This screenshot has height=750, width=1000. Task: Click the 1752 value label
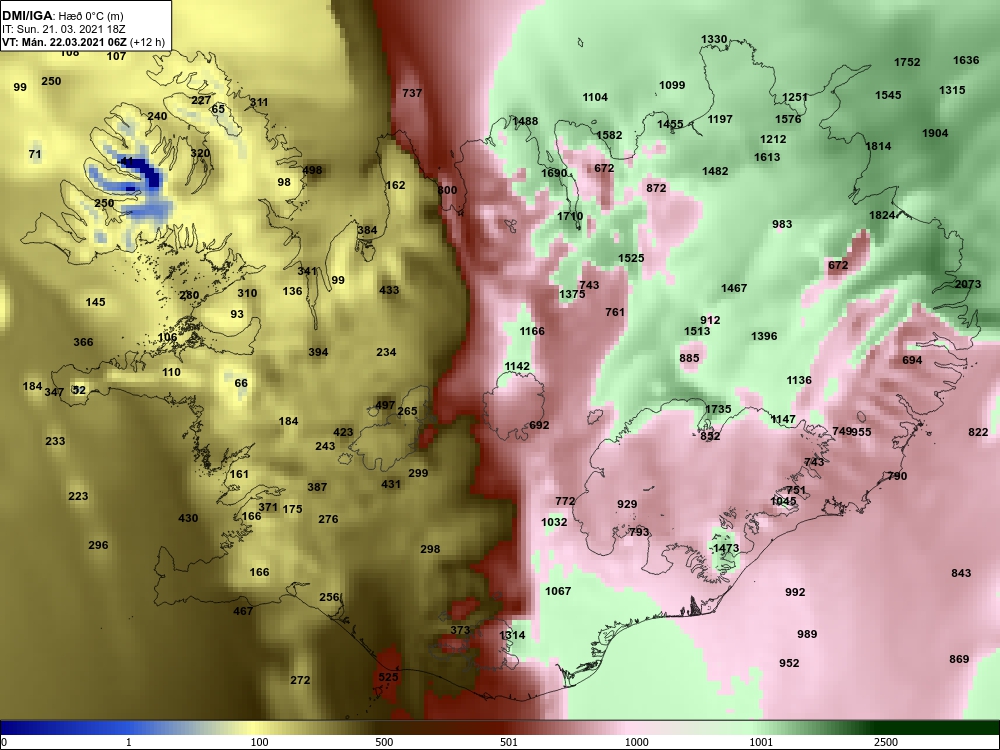point(907,62)
